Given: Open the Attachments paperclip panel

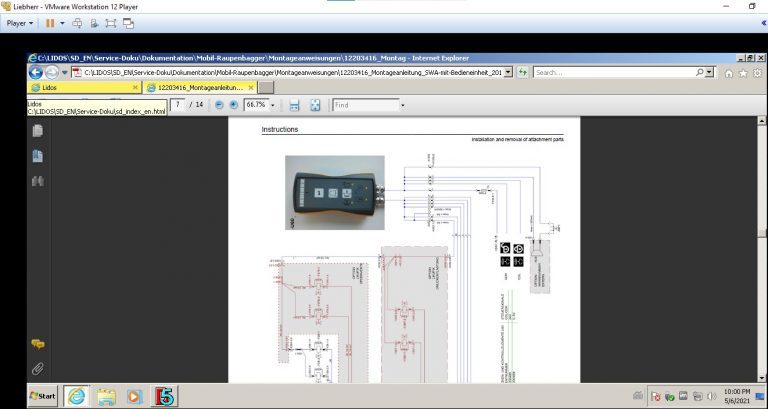Looking at the screenshot, I should tap(38, 369).
